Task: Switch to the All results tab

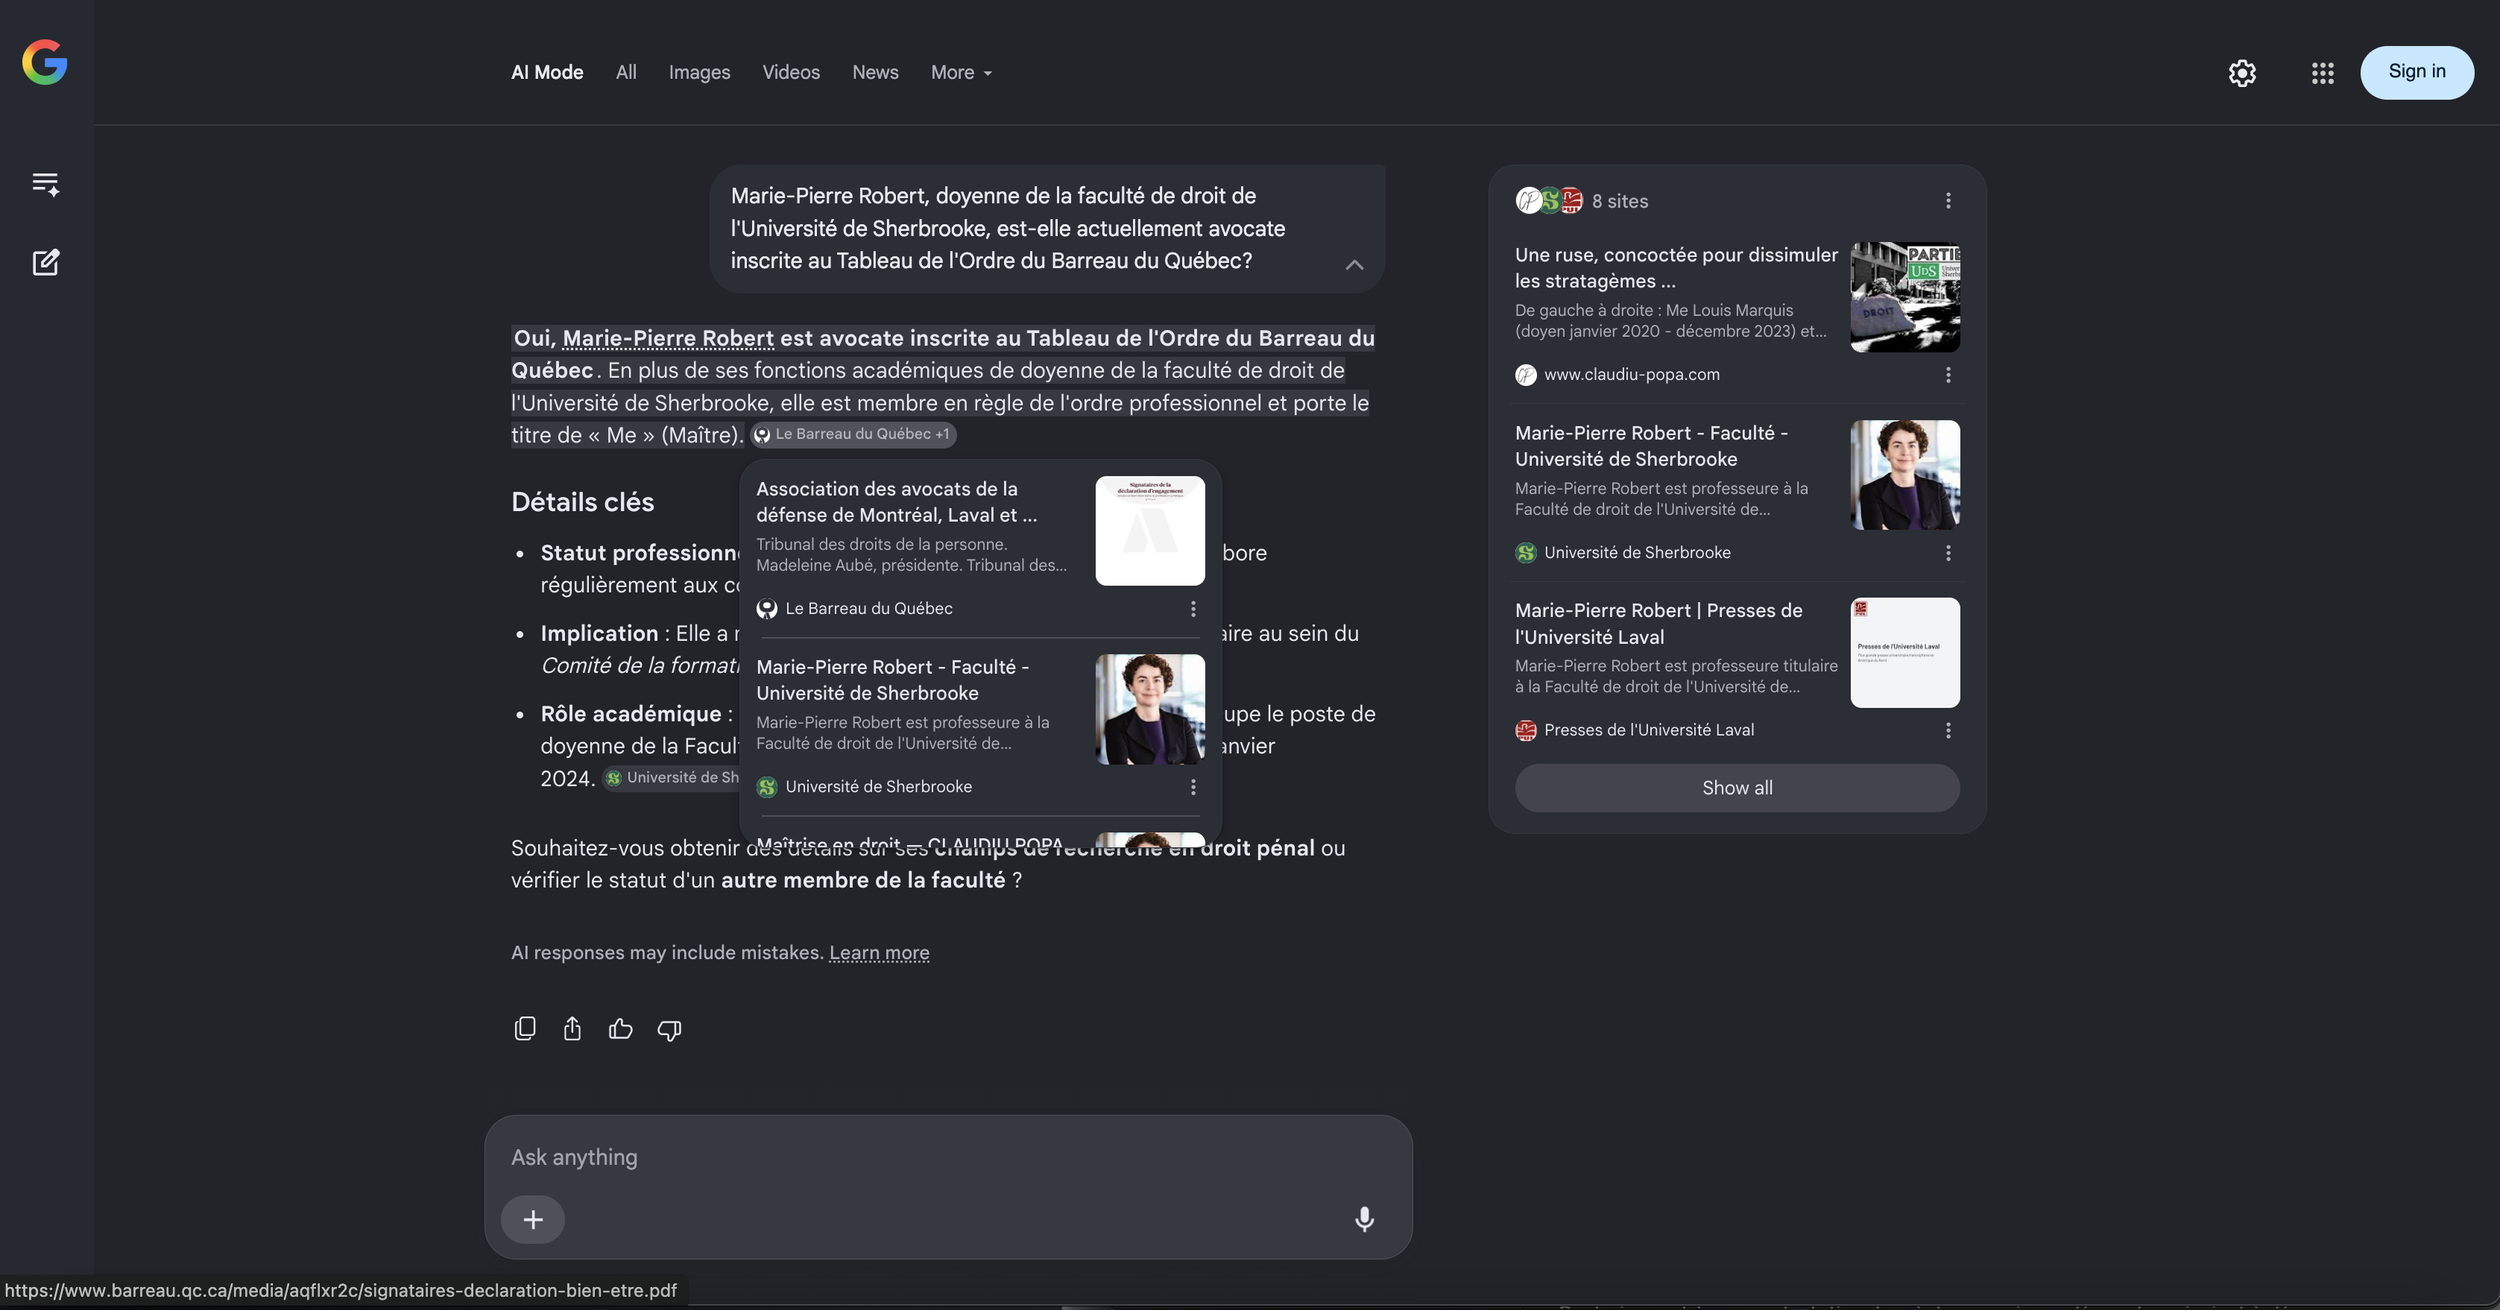Action: pyautogui.click(x=626, y=73)
